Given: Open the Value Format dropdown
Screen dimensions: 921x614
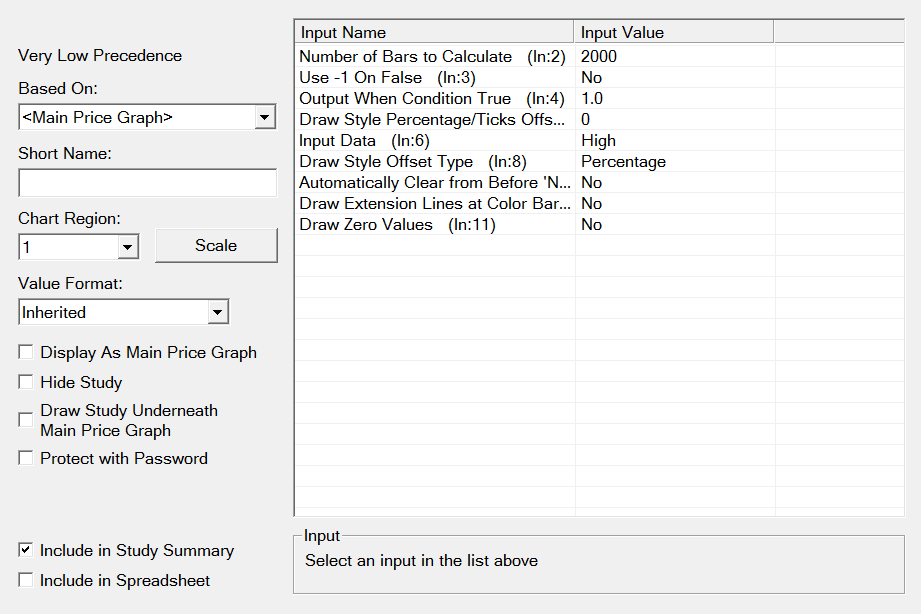Looking at the screenshot, I should pyautogui.click(x=217, y=313).
